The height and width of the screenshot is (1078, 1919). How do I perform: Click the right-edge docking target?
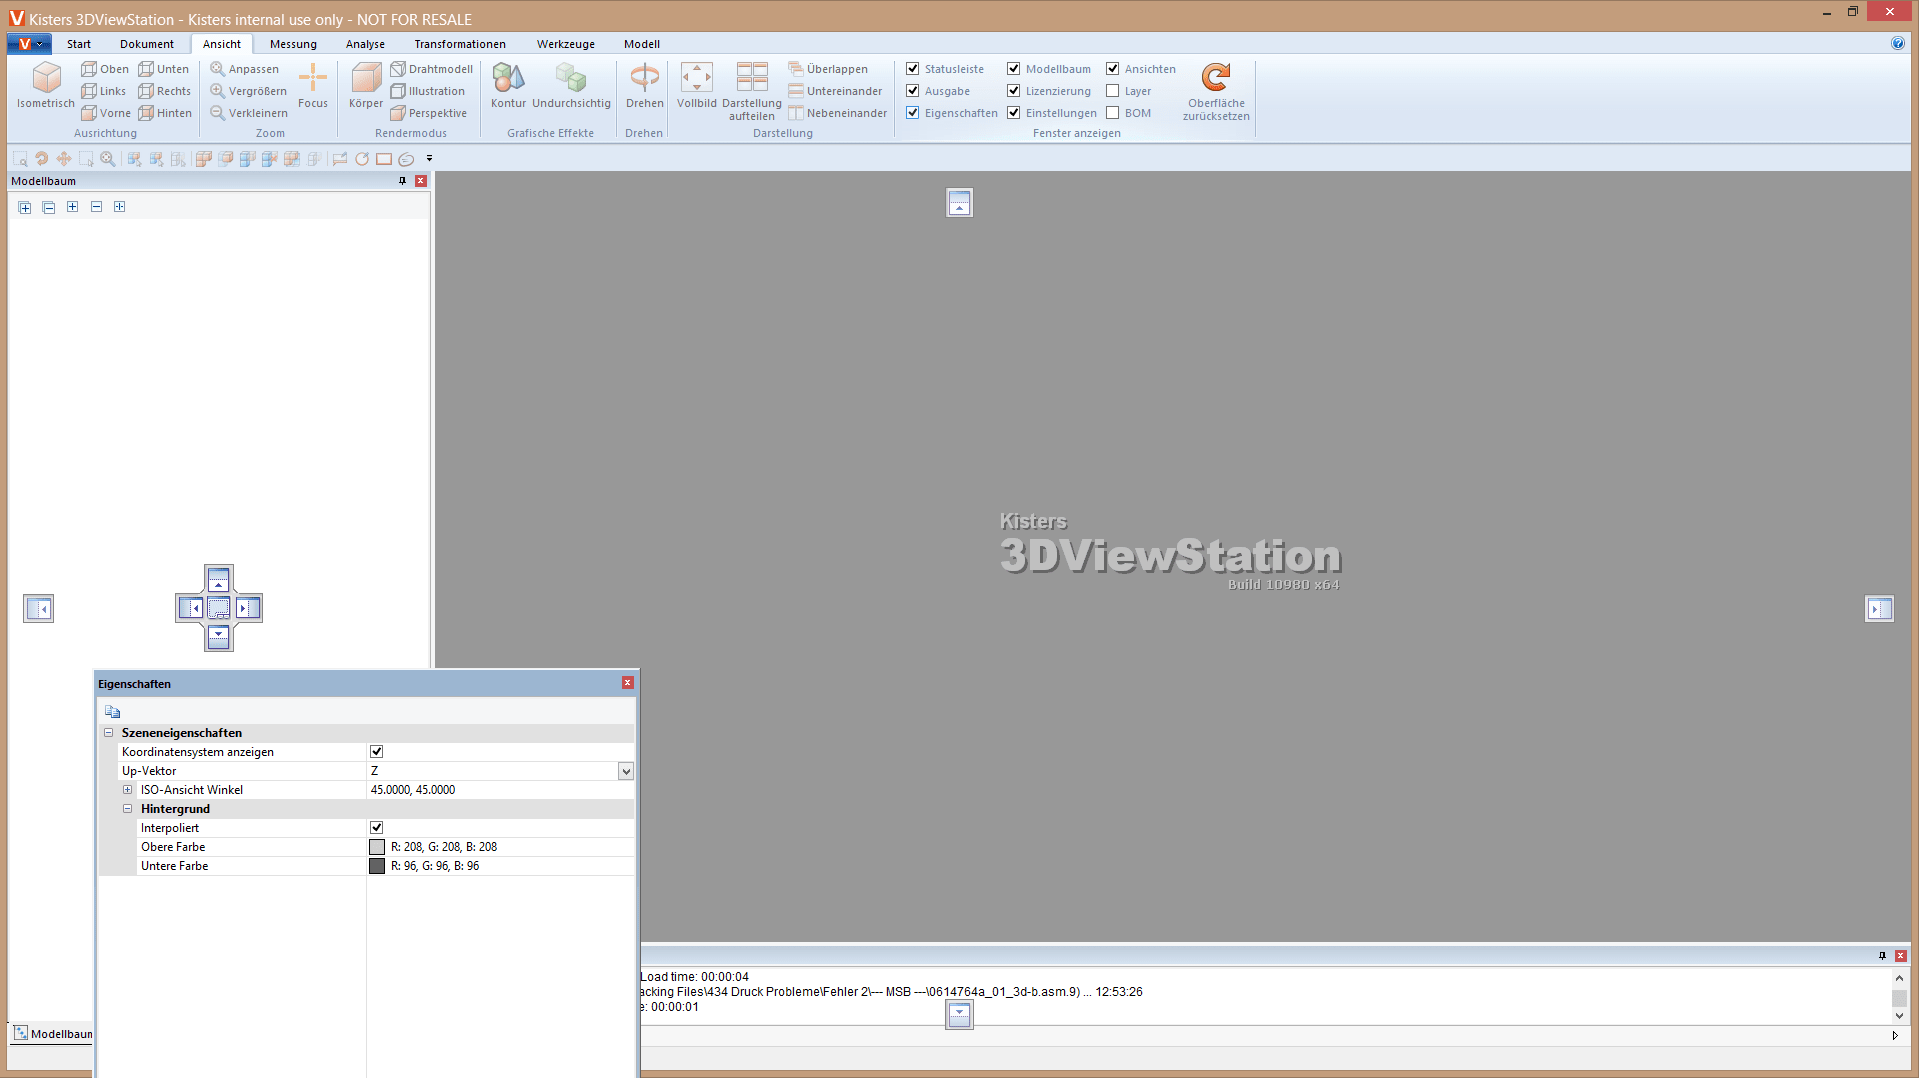coord(1879,609)
